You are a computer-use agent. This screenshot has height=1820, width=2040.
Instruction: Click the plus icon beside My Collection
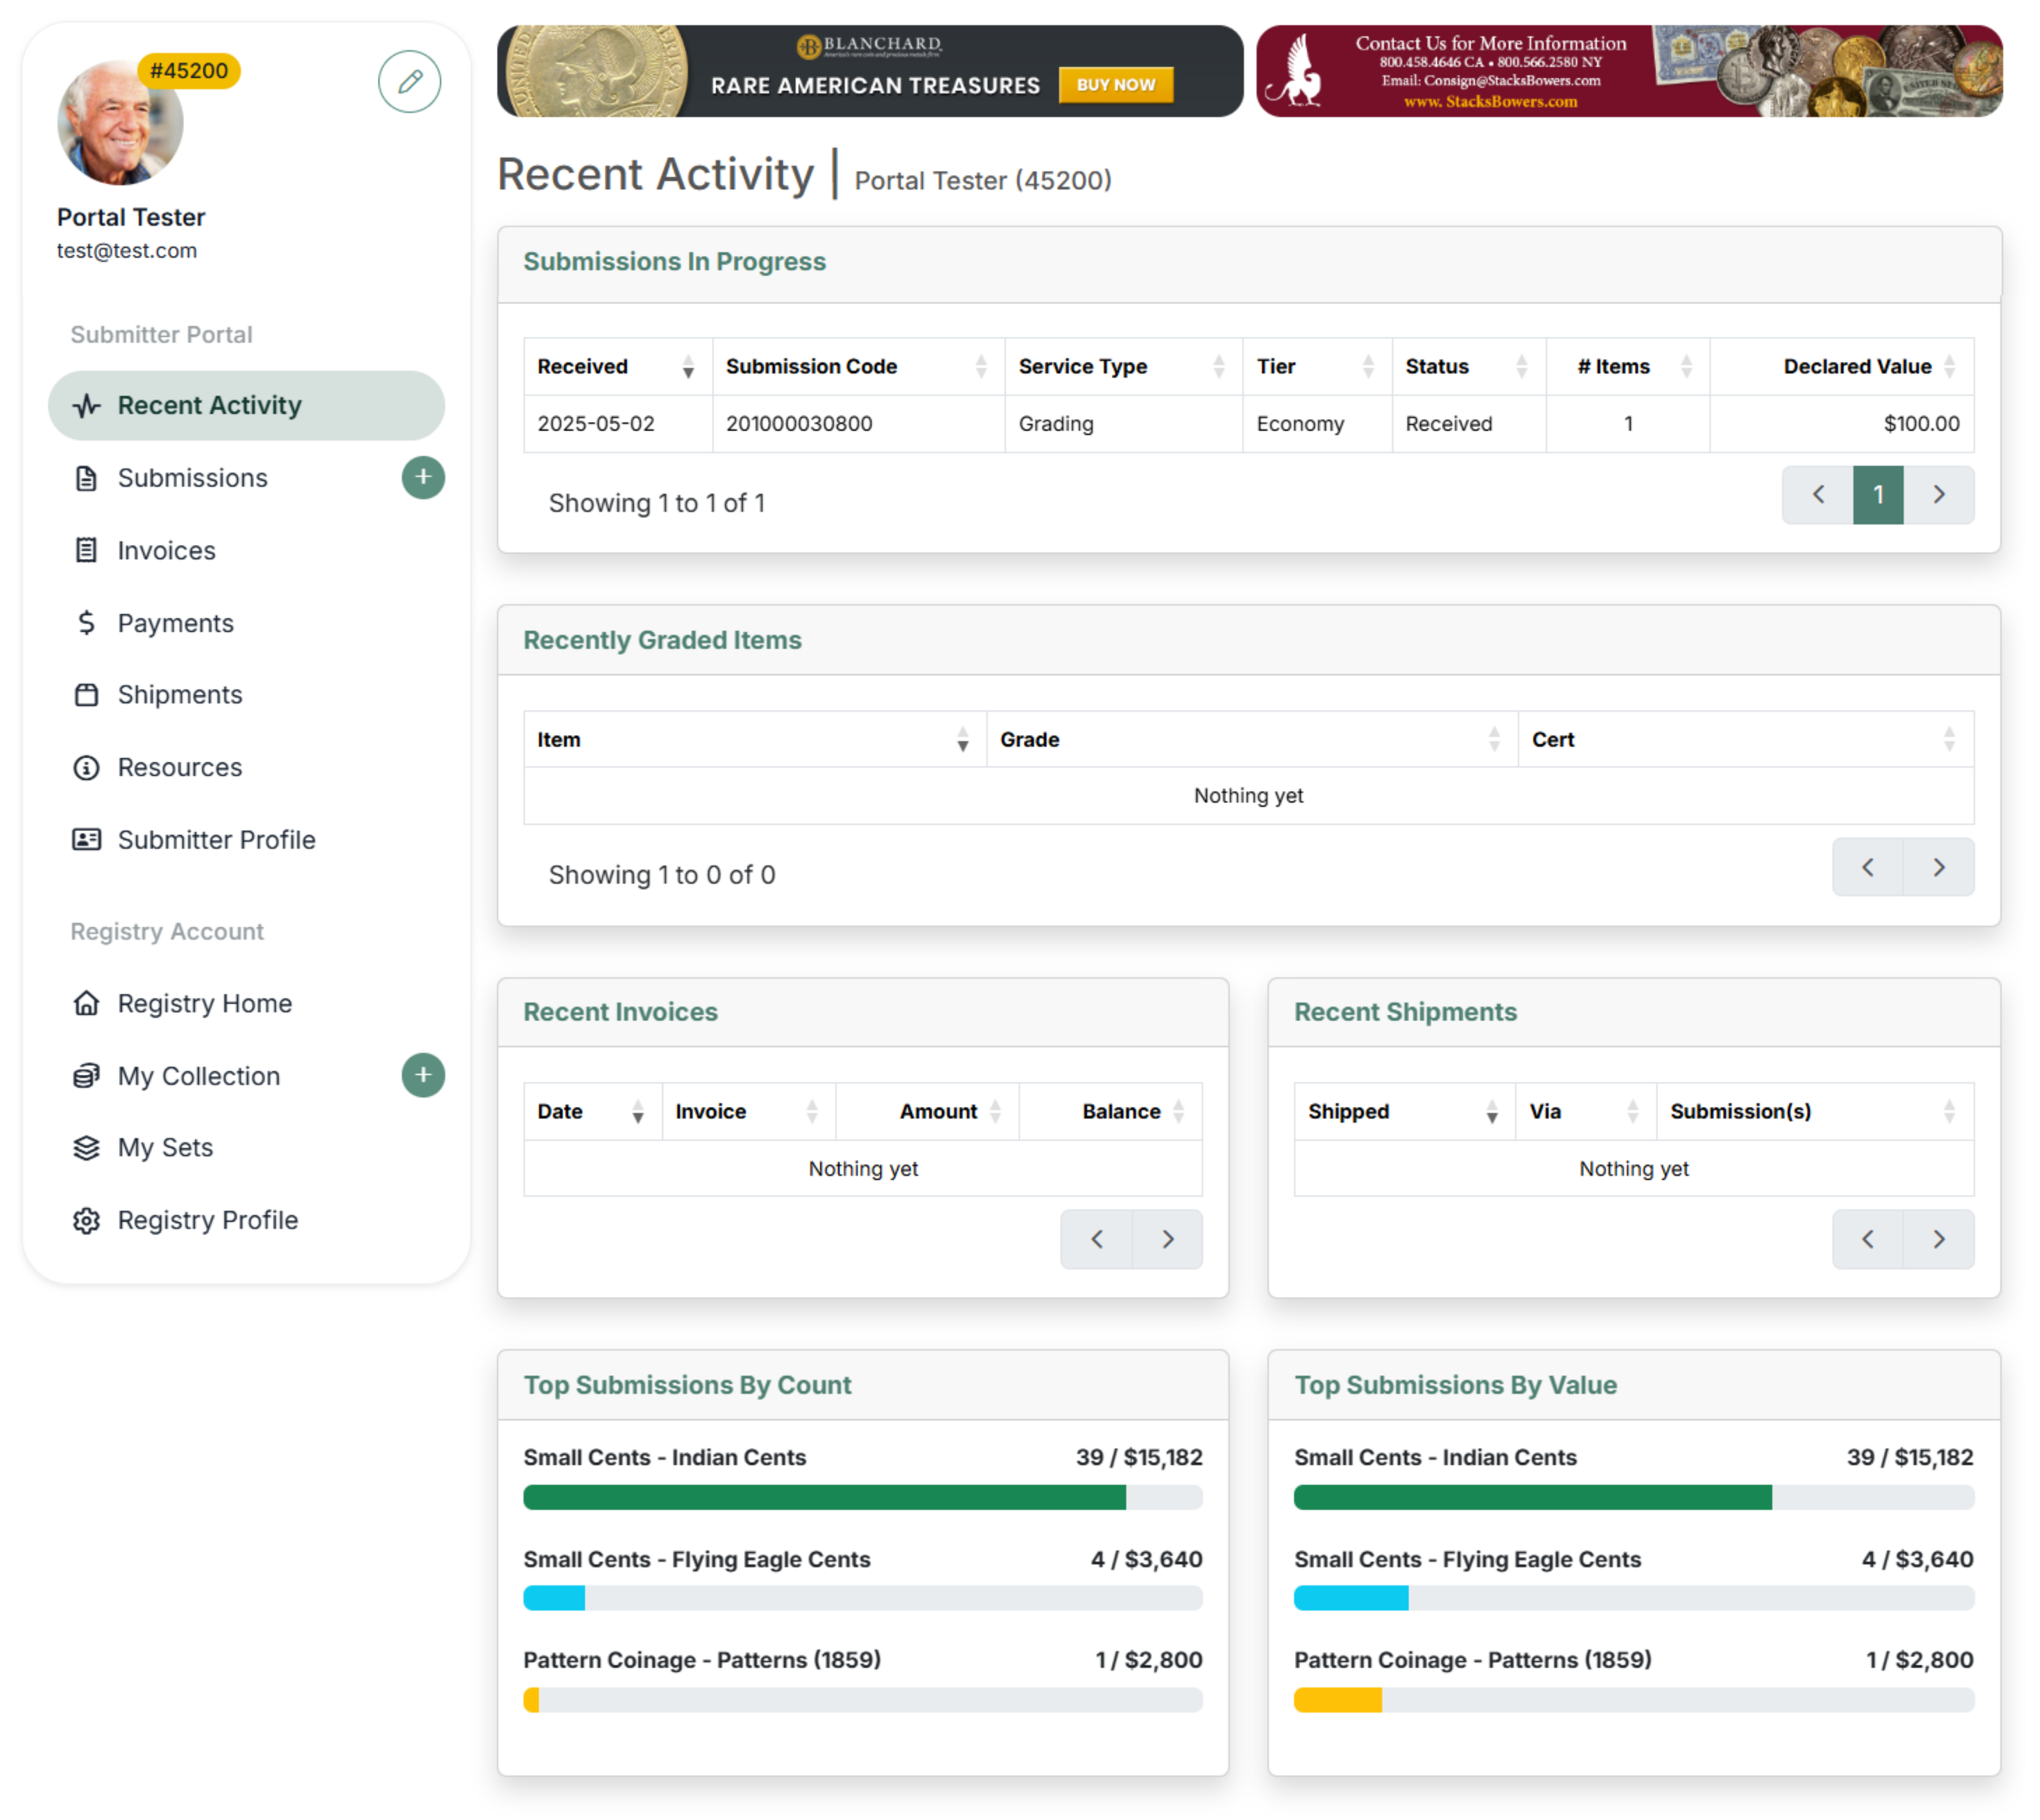pyautogui.click(x=423, y=1075)
